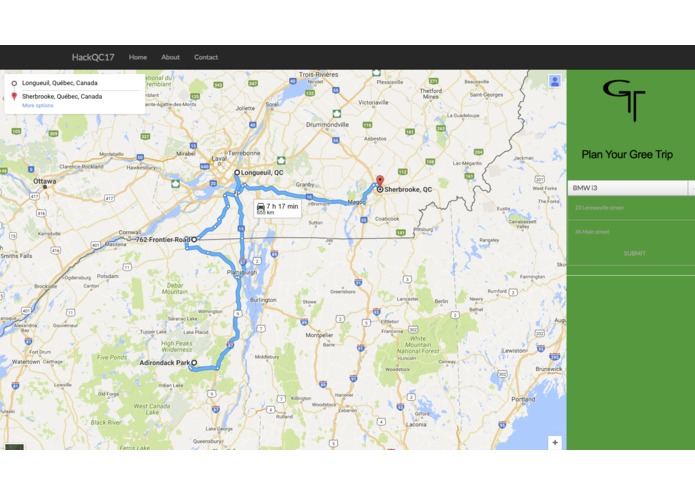Click the HackQC17 brand link
Image resolution: width=695 pixels, height=494 pixels.
coord(93,57)
